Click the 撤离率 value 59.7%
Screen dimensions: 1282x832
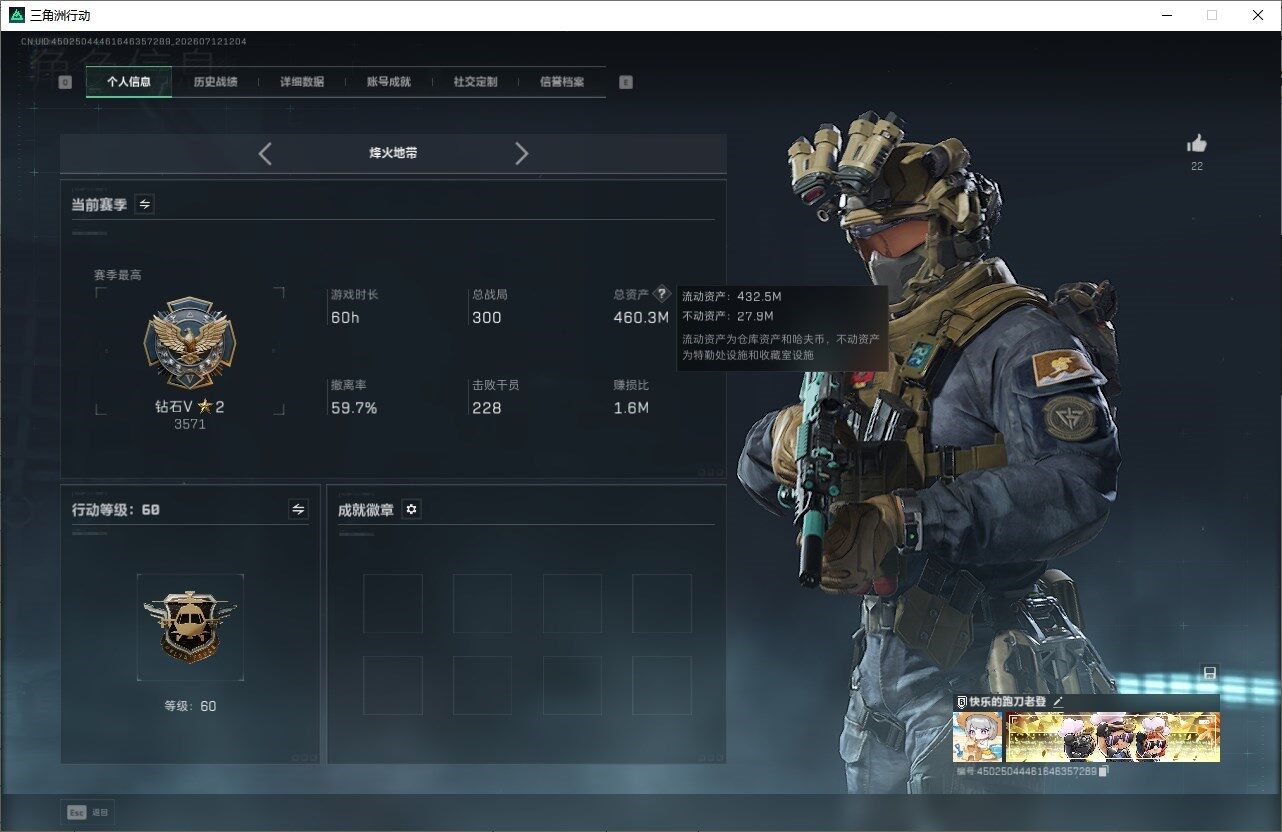pos(354,408)
